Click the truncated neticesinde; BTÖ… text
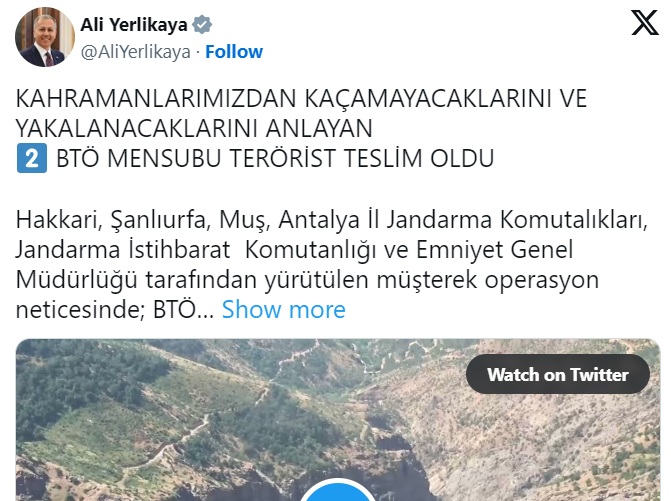 (115, 309)
